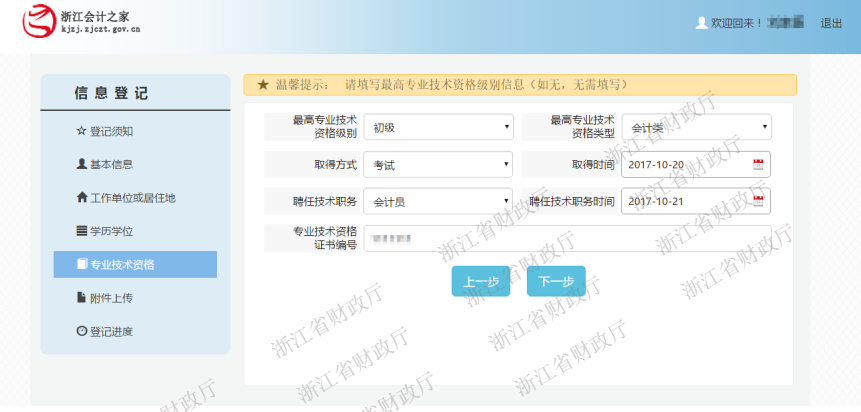Open calendar icon for 聘任技术职务时间
Image resolution: width=861 pixels, height=412 pixels.
[758, 201]
